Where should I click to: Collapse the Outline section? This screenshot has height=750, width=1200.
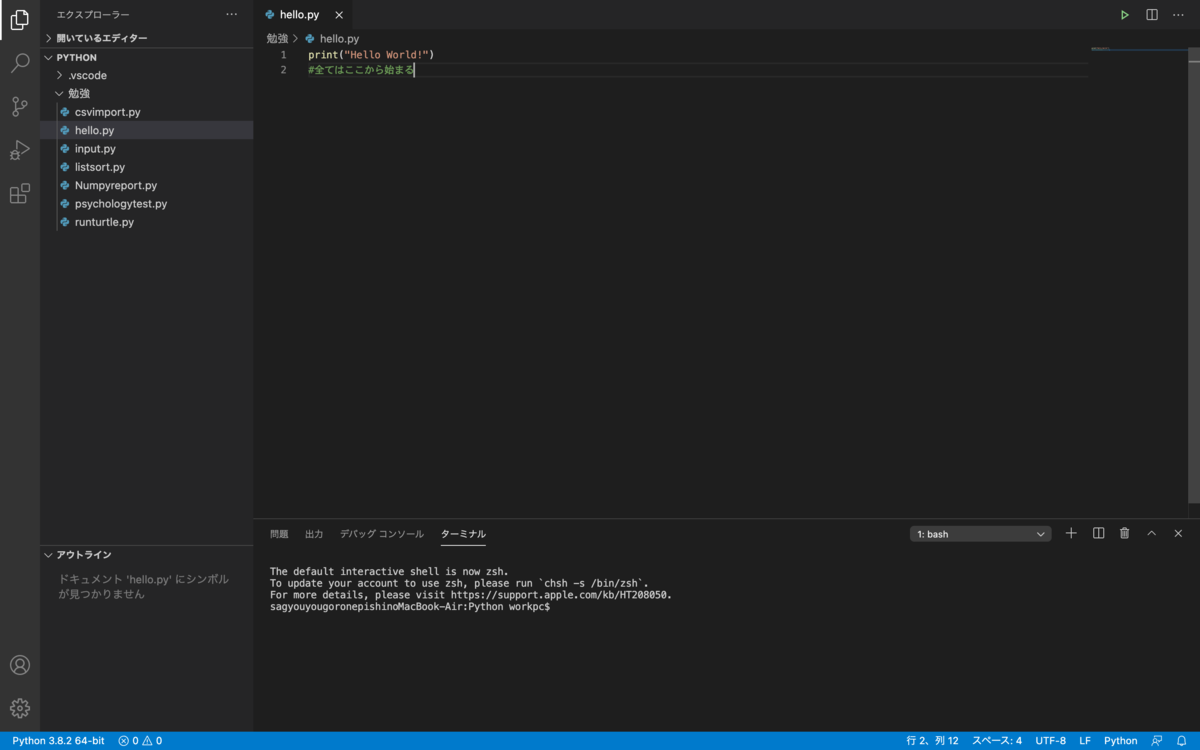(x=147, y=555)
